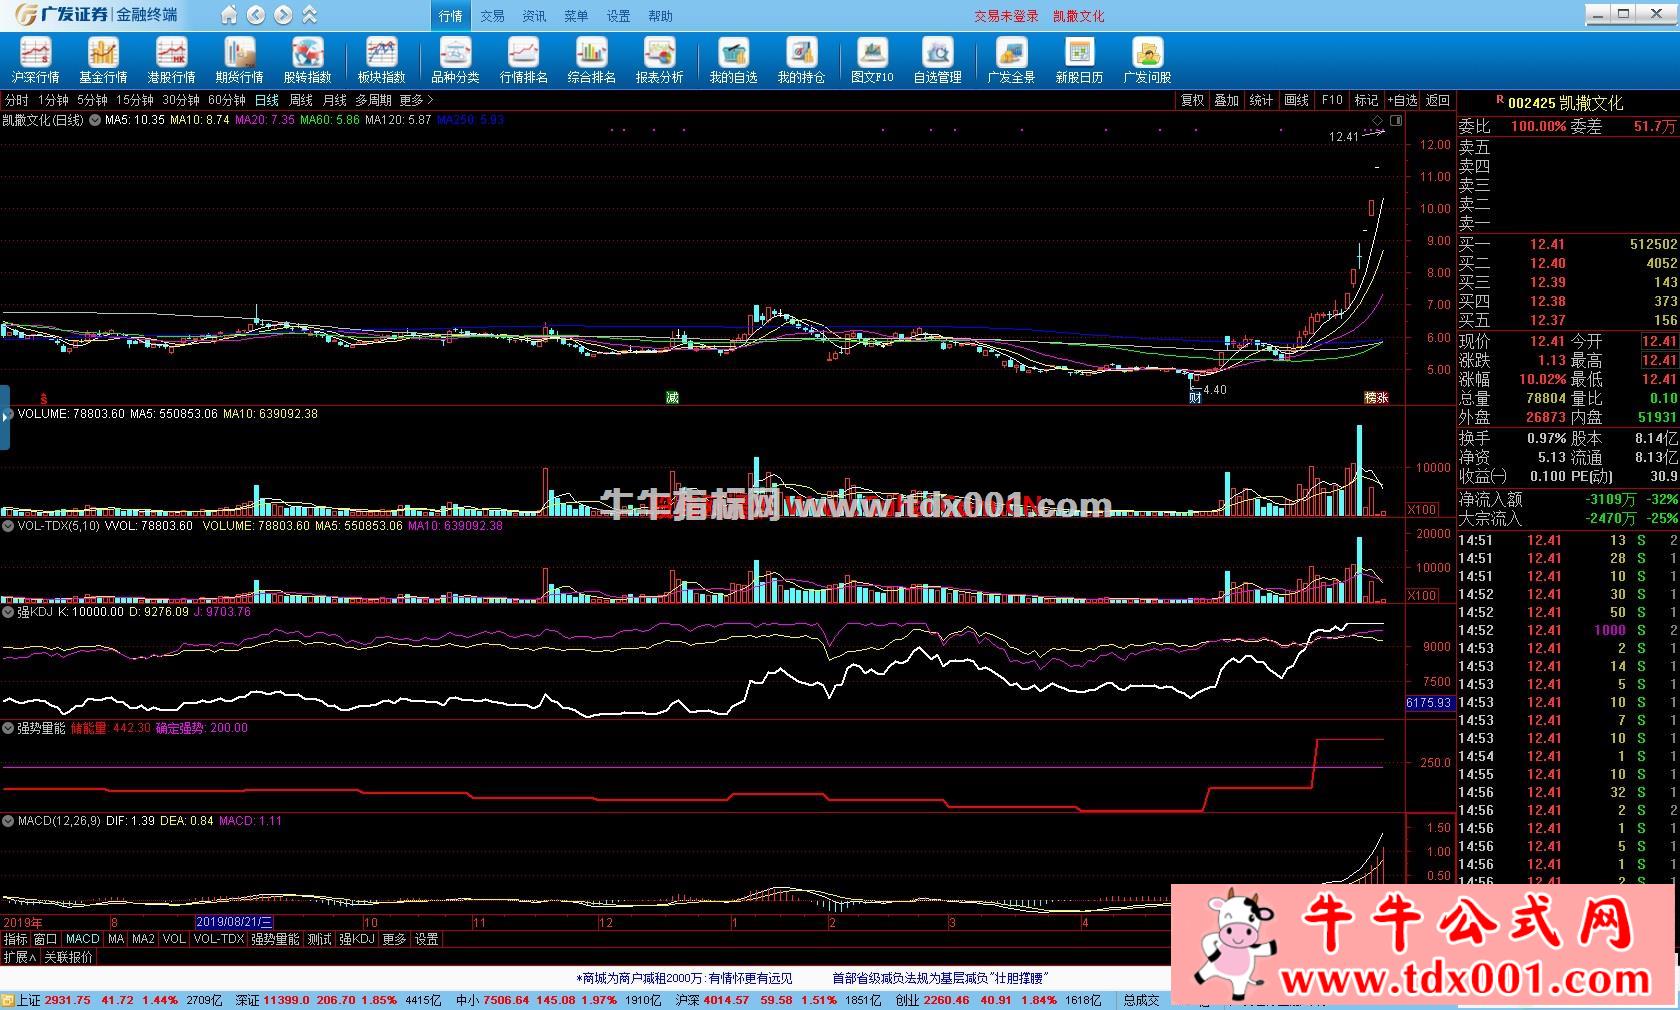Open the 综合排名 overall ranking icon
Viewport: 1680px width, 1010px height.
591,60
